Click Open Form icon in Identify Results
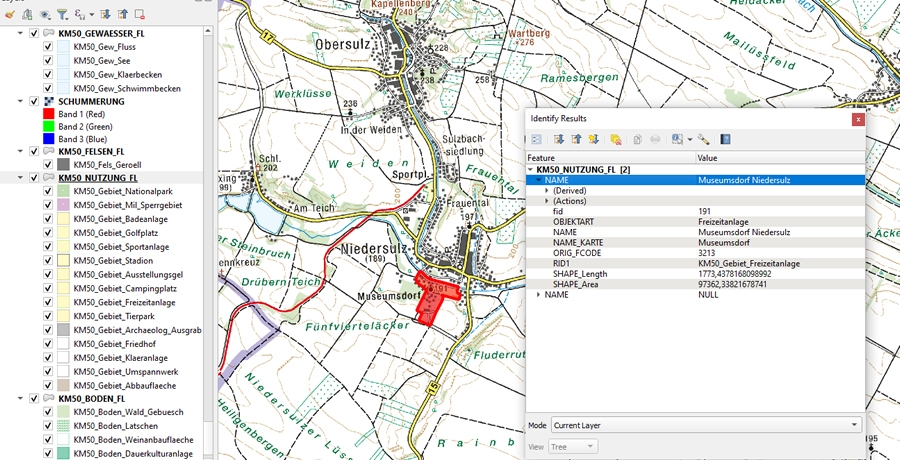Screen dimensions: 900x460 click(536, 140)
